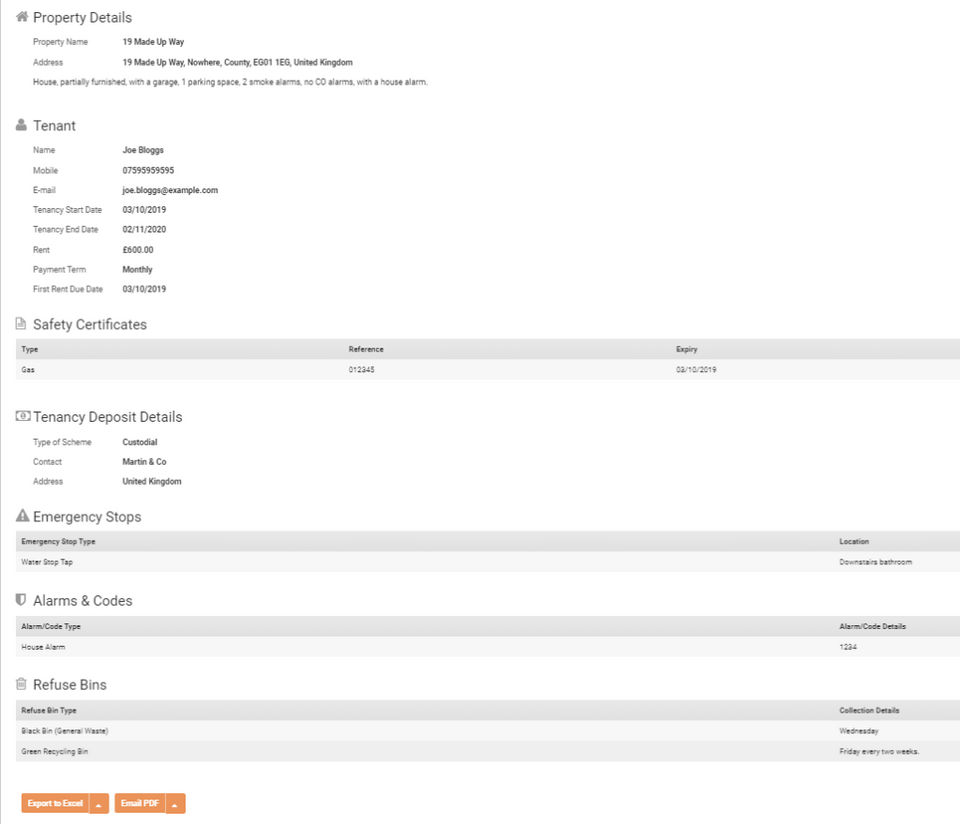Click the Alarm/Code Details column header

872,626
